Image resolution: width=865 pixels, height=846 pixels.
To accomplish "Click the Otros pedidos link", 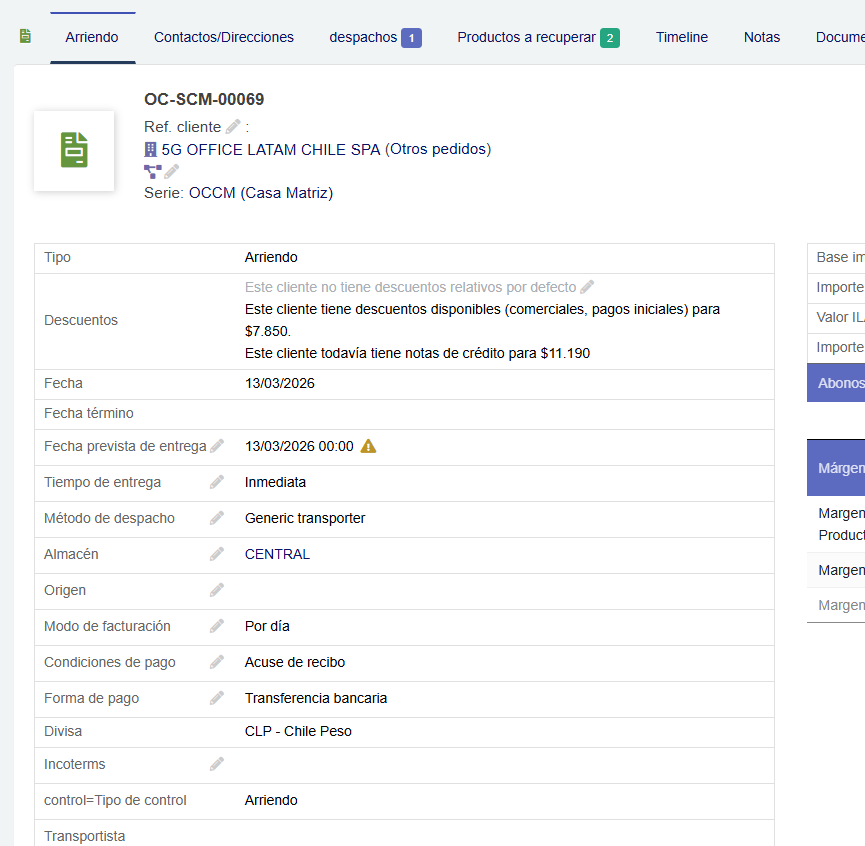I will click(438, 149).
